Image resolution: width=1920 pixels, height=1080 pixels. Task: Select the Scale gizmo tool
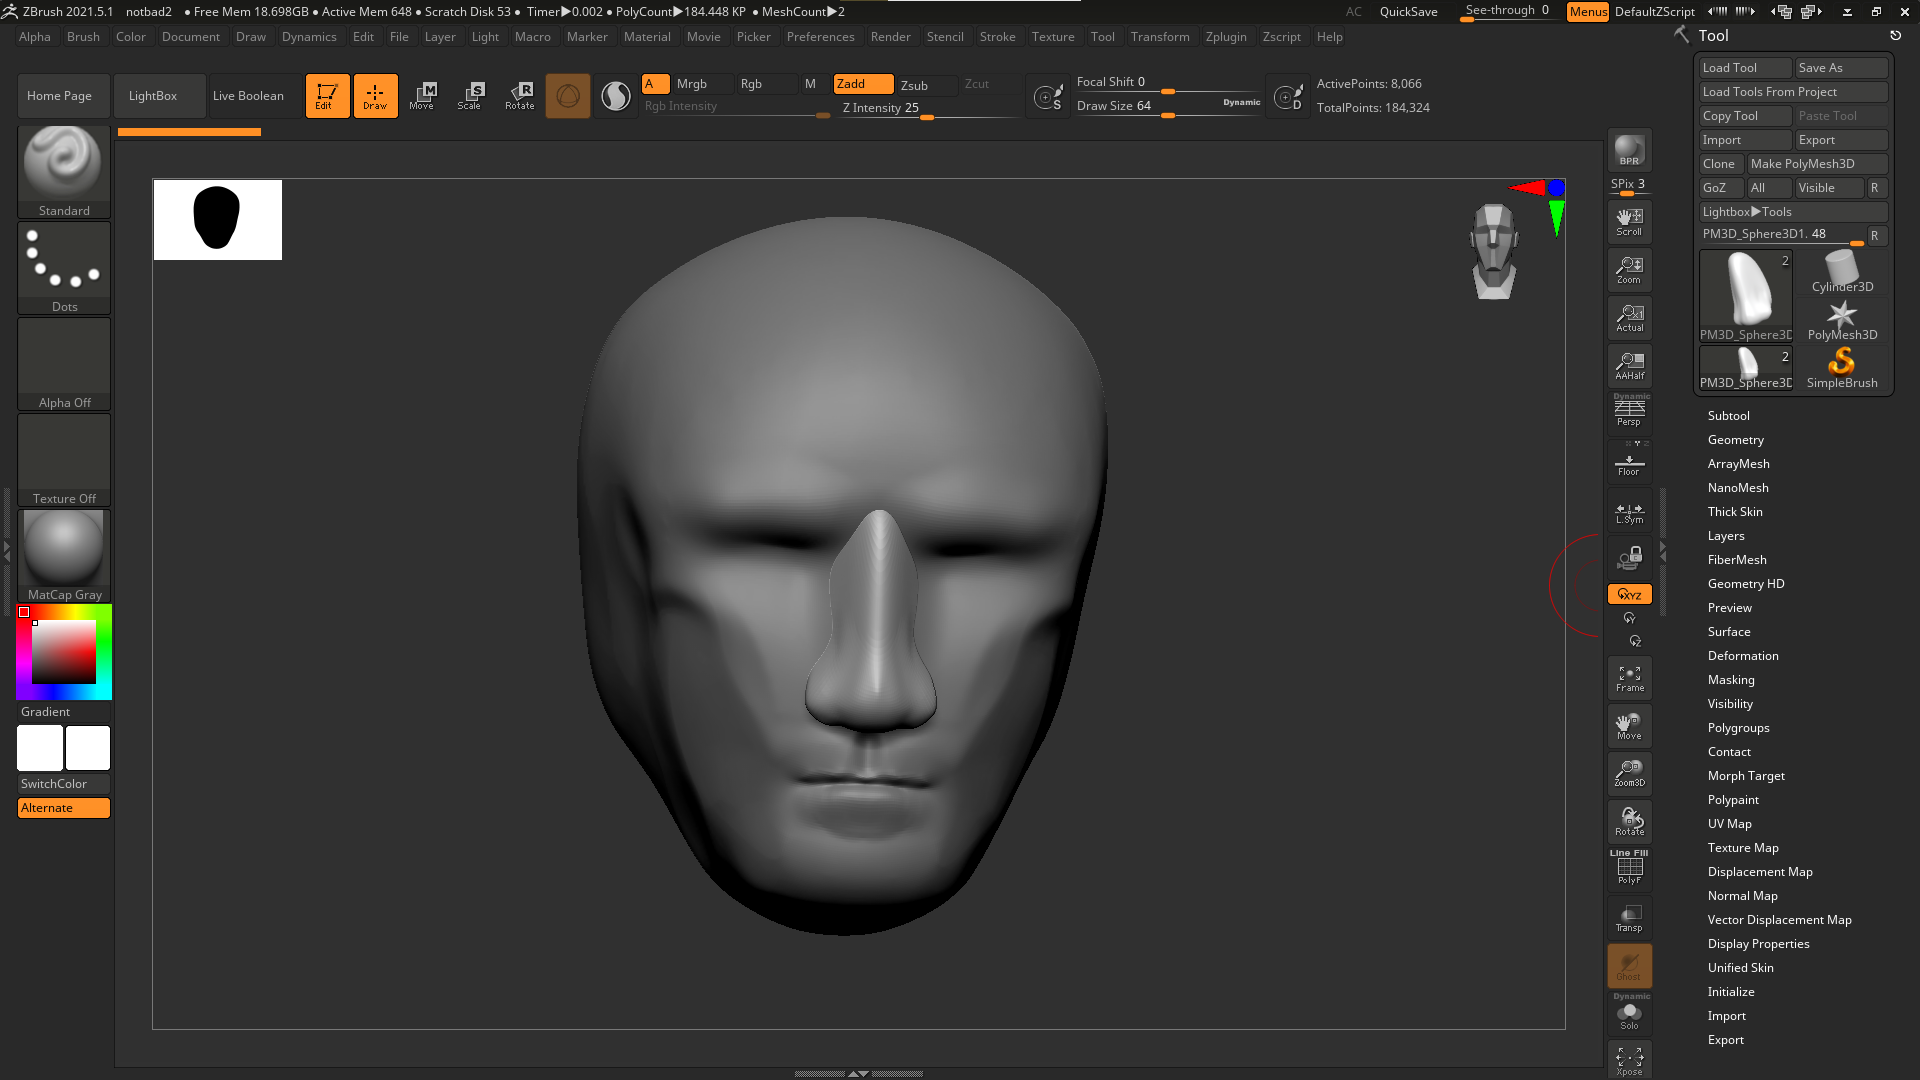tap(469, 96)
